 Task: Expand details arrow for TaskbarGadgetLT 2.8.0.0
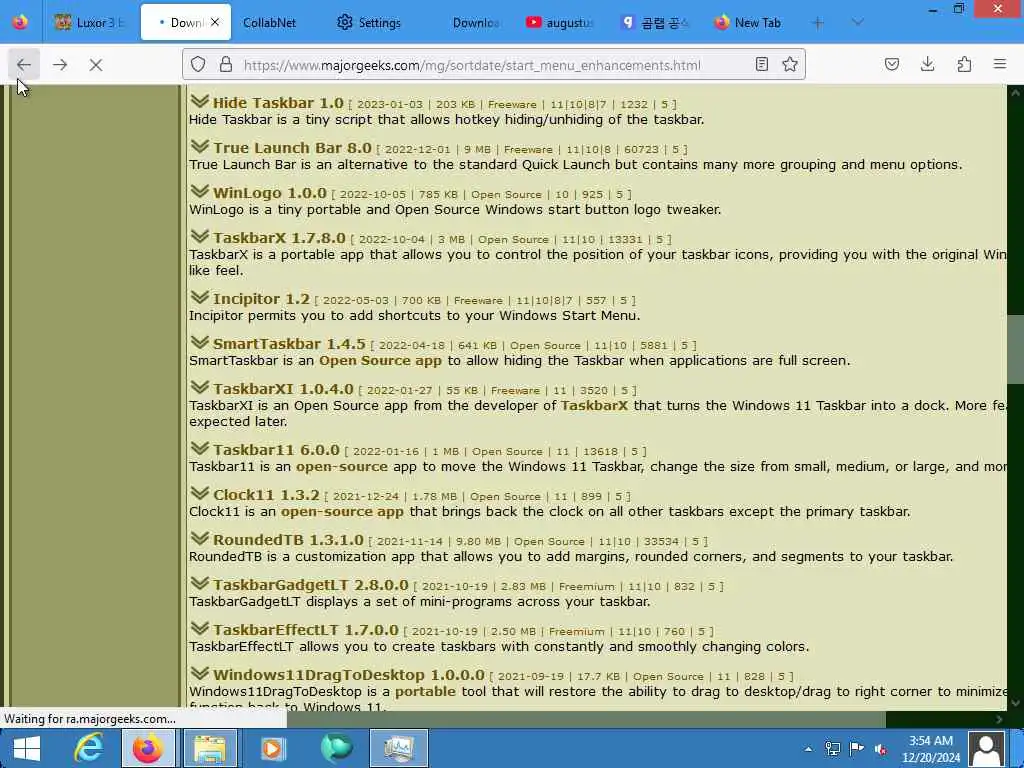click(199, 583)
